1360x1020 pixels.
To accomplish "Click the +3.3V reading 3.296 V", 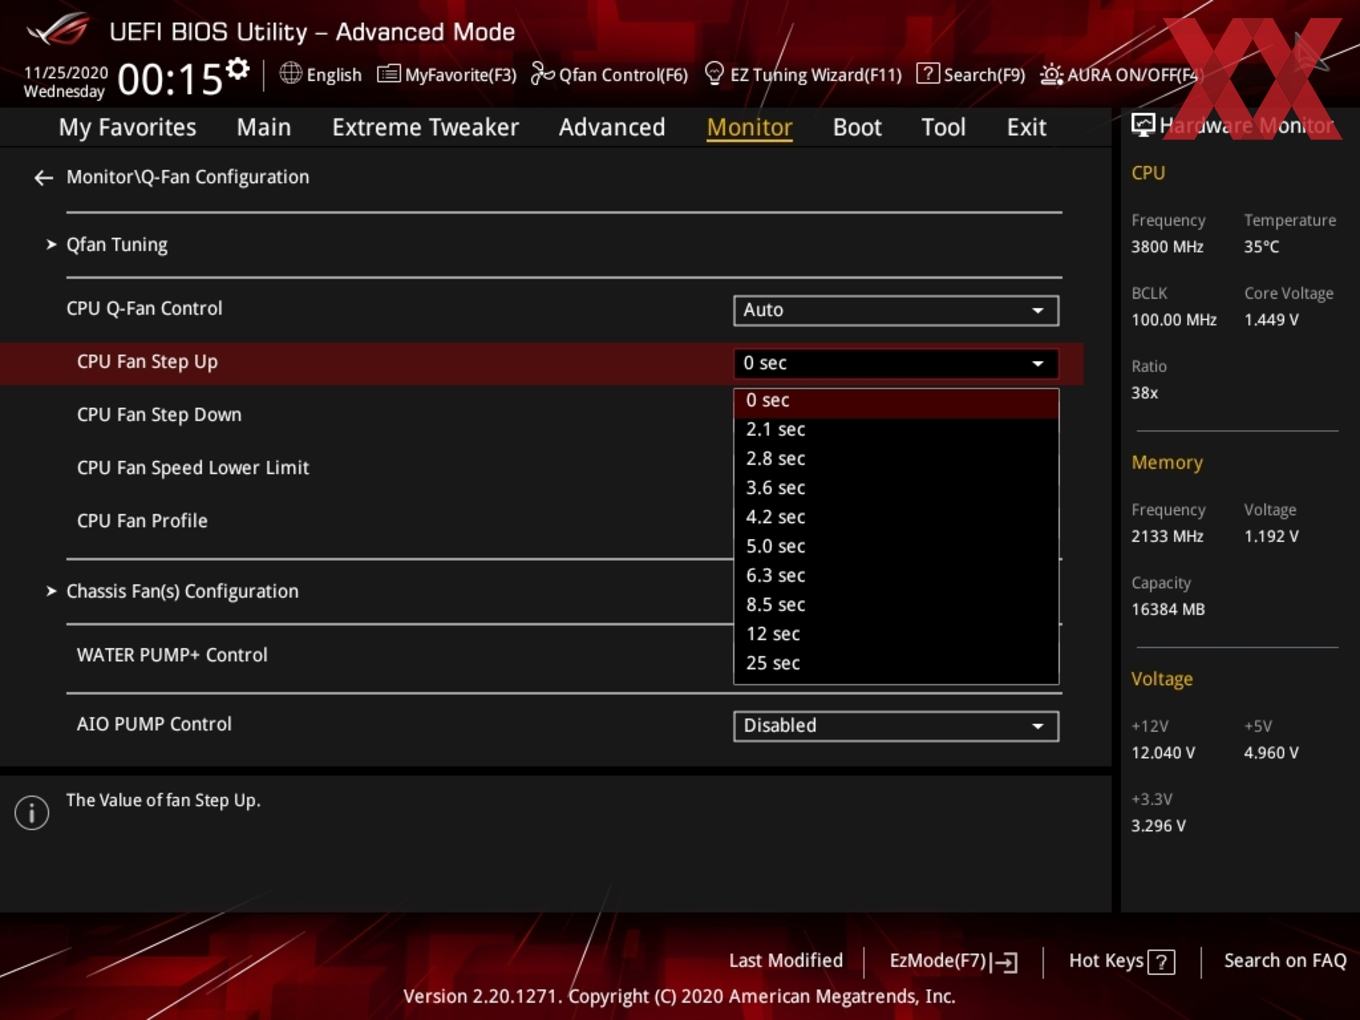I will [x=1158, y=826].
